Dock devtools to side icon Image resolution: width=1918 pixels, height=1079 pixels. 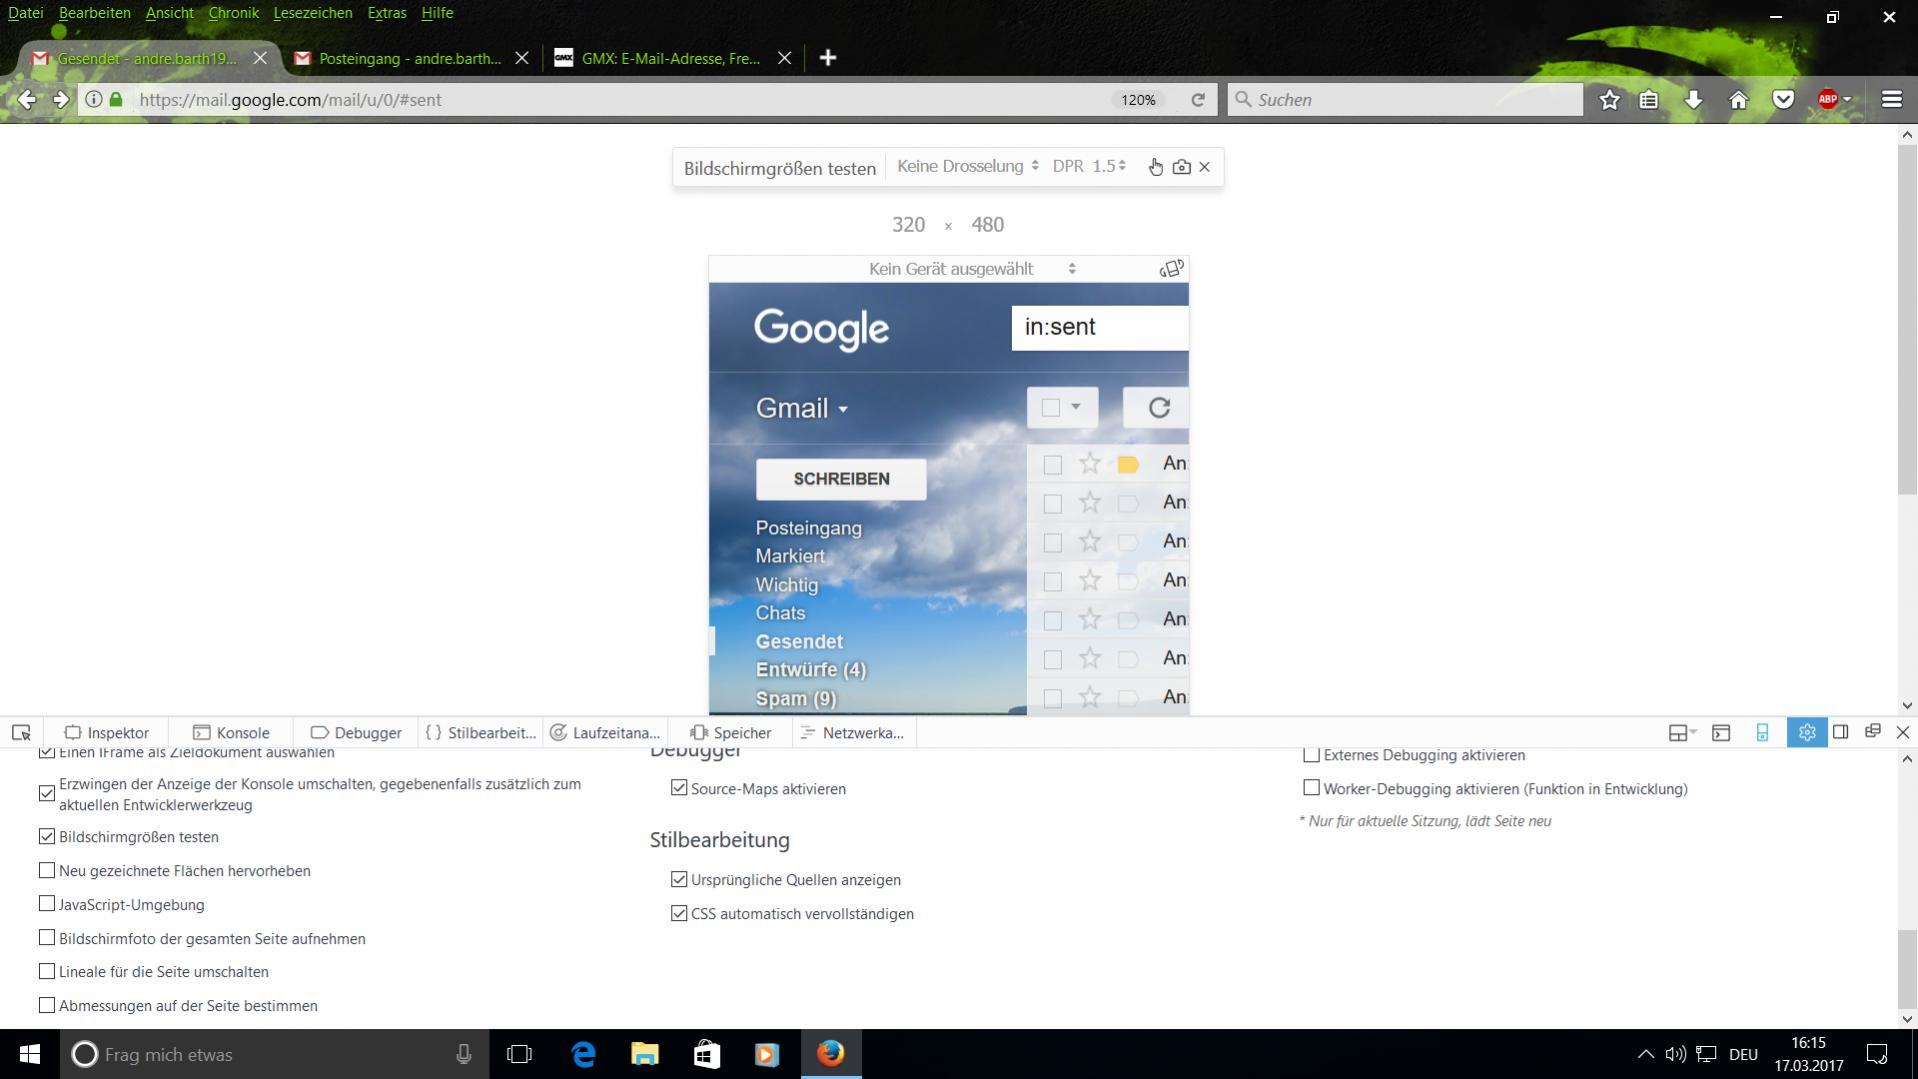(1840, 732)
